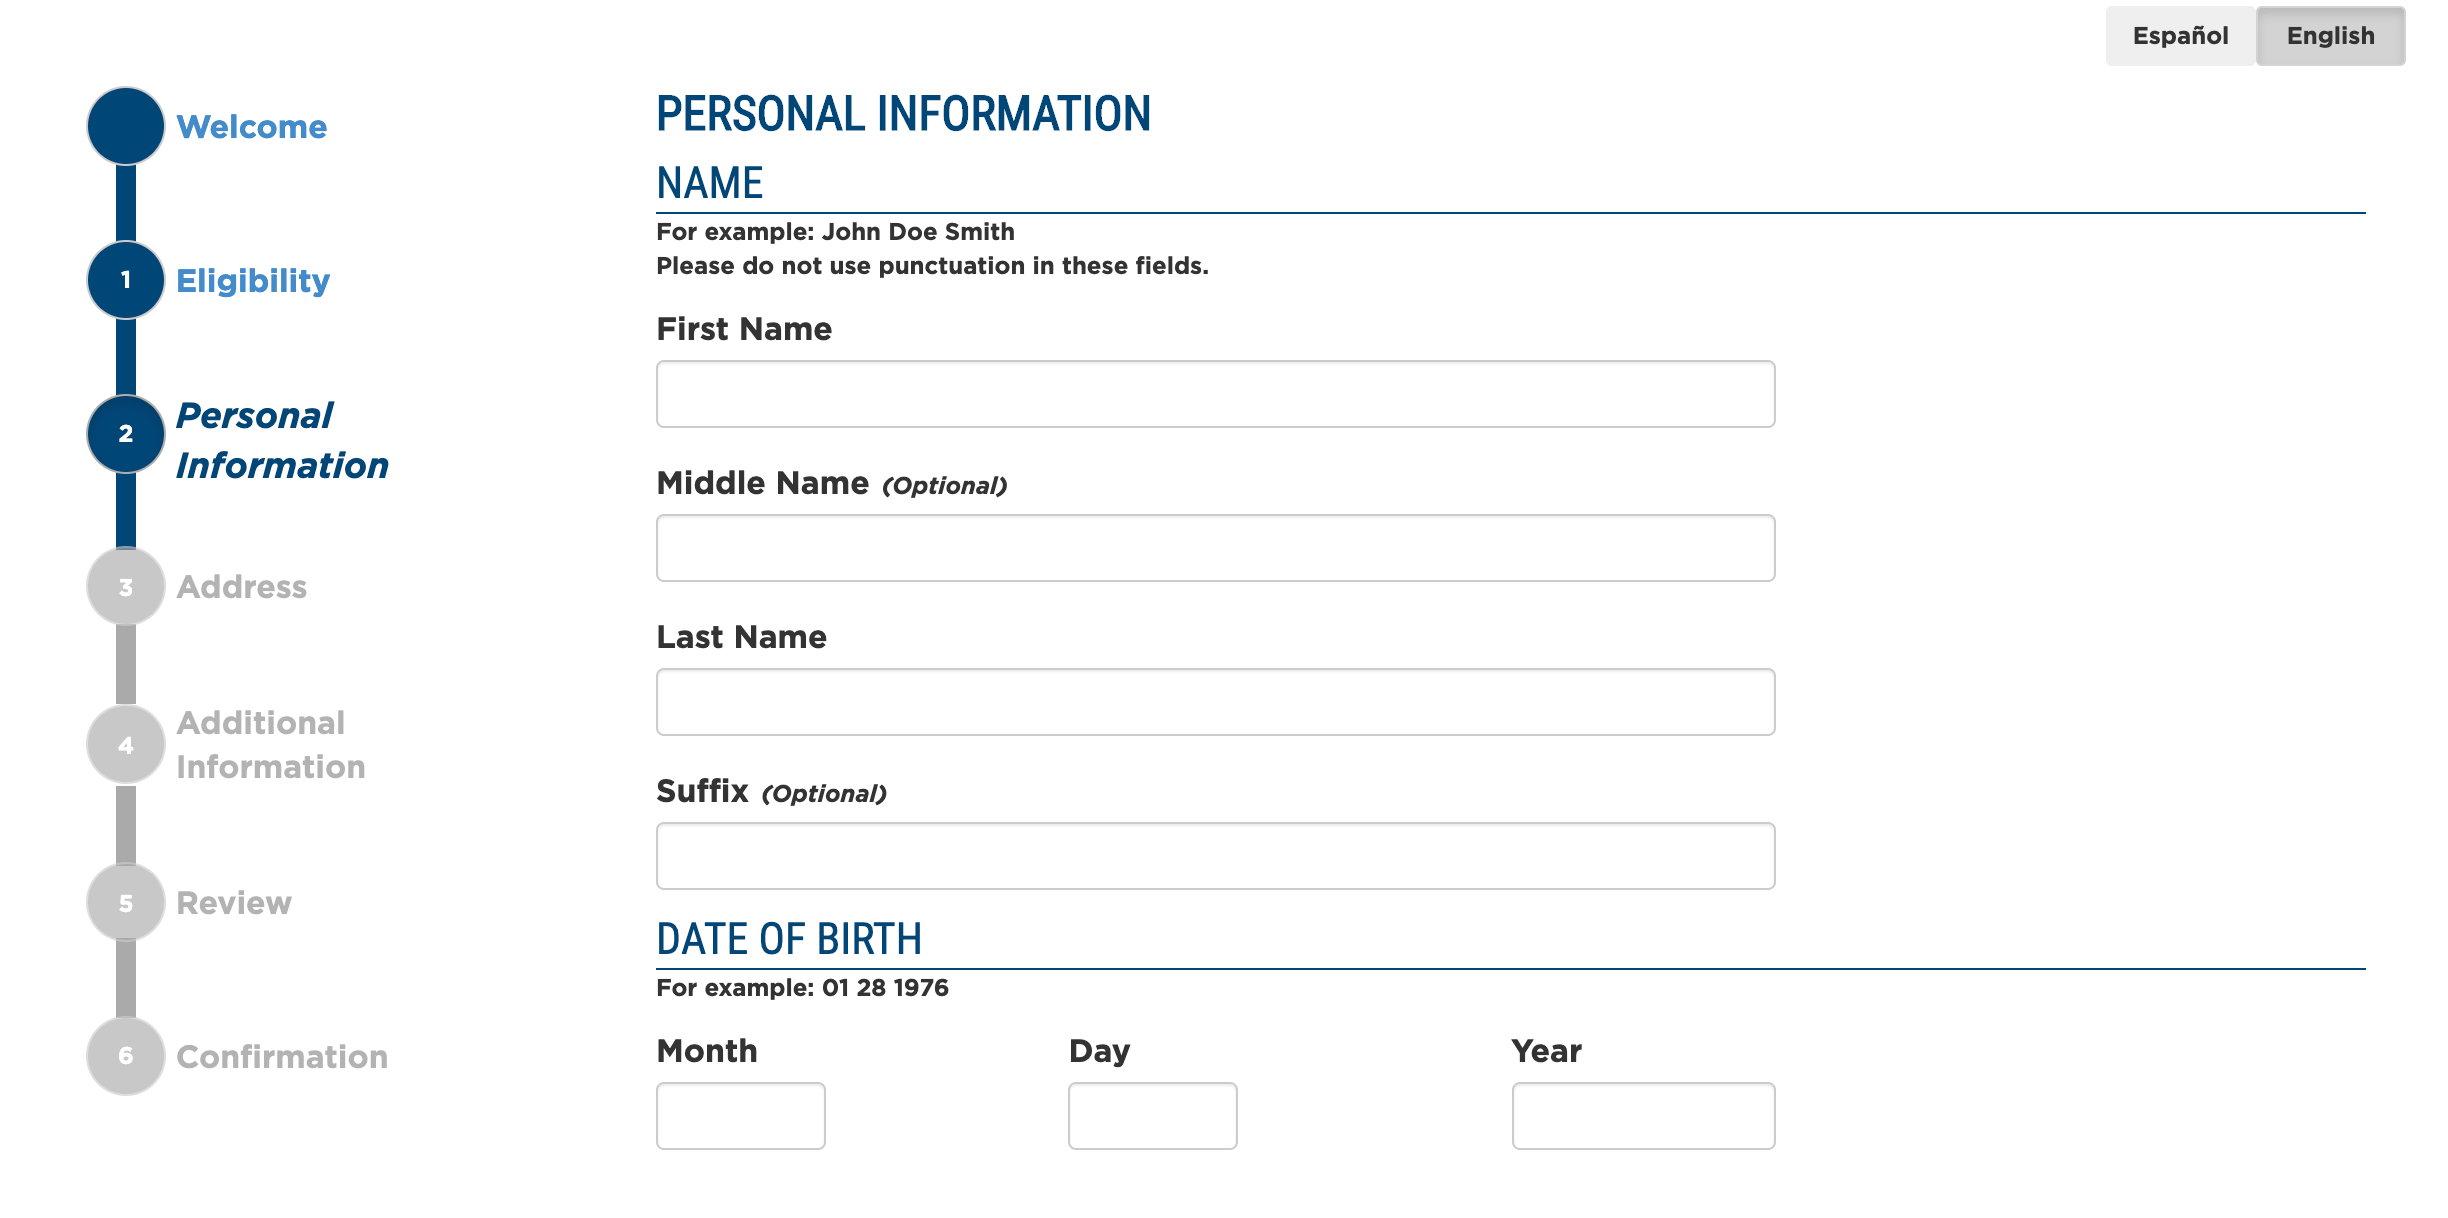Switch language to Español

2180,36
